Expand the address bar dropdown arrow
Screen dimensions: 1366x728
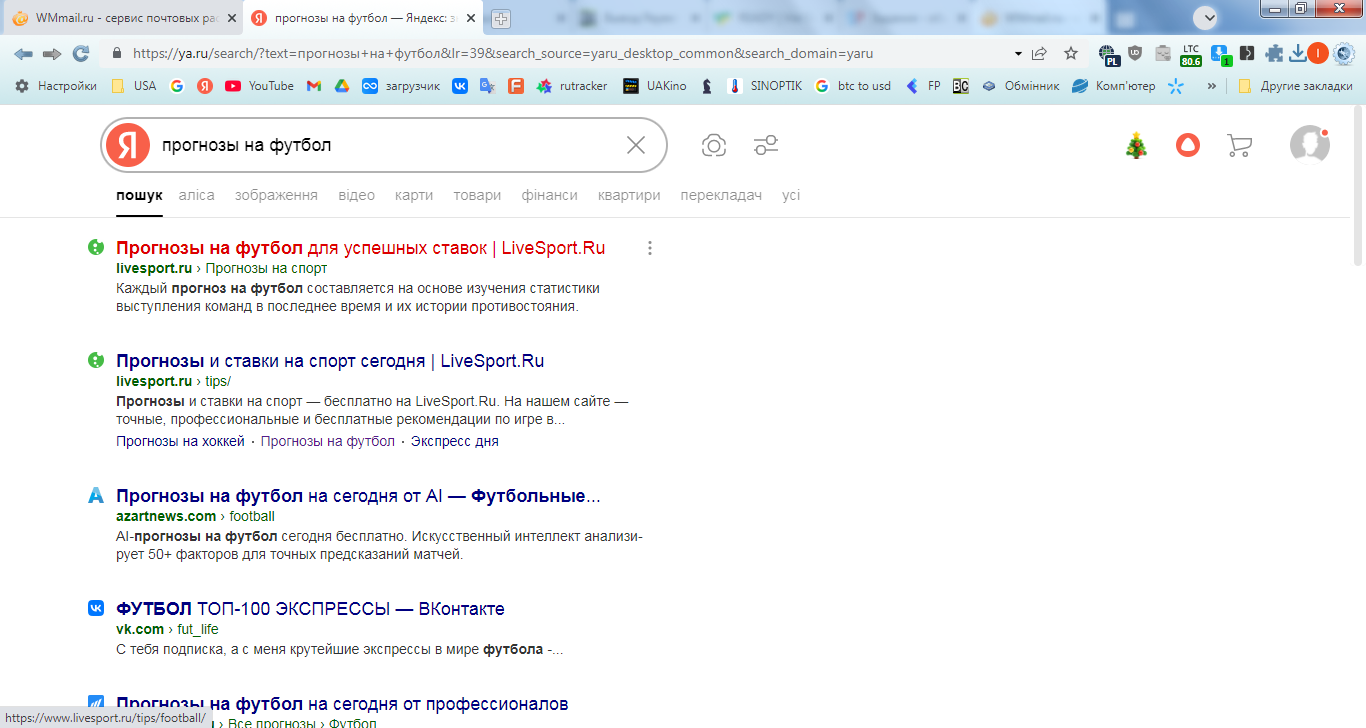coord(1018,54)
